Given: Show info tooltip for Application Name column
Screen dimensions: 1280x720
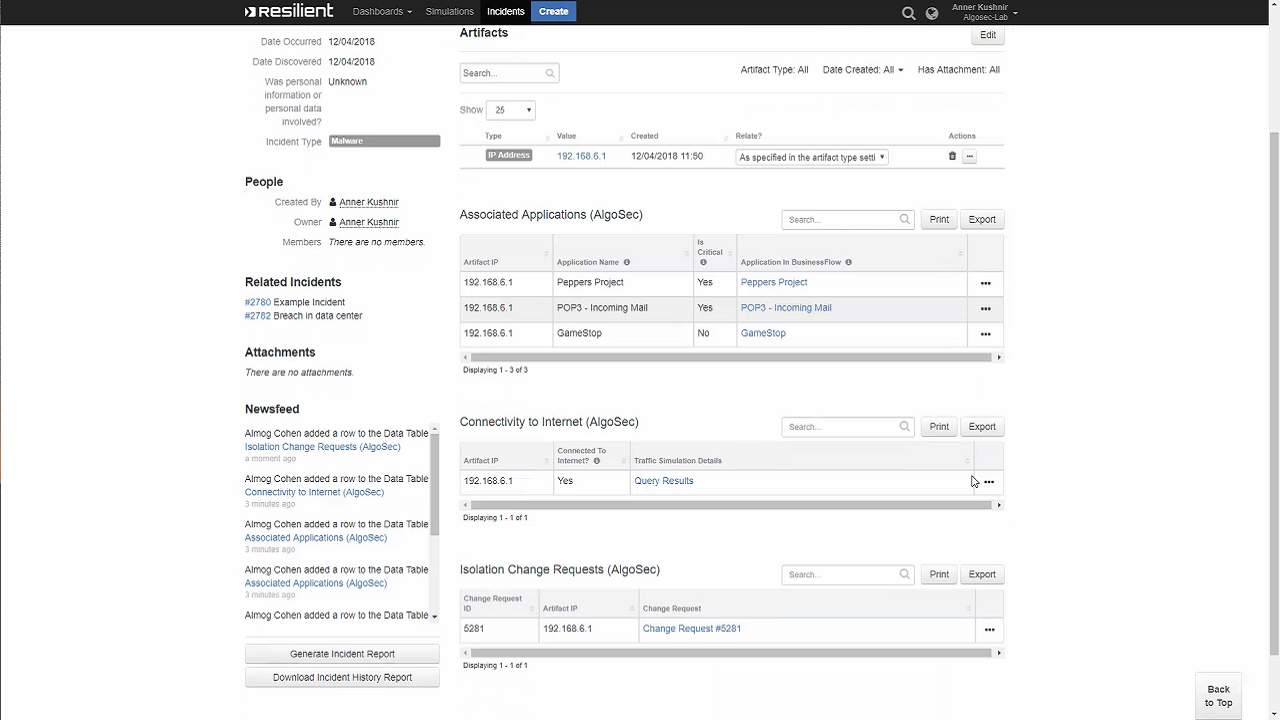Looking at the screenshot, I should [x=627, y=262].
